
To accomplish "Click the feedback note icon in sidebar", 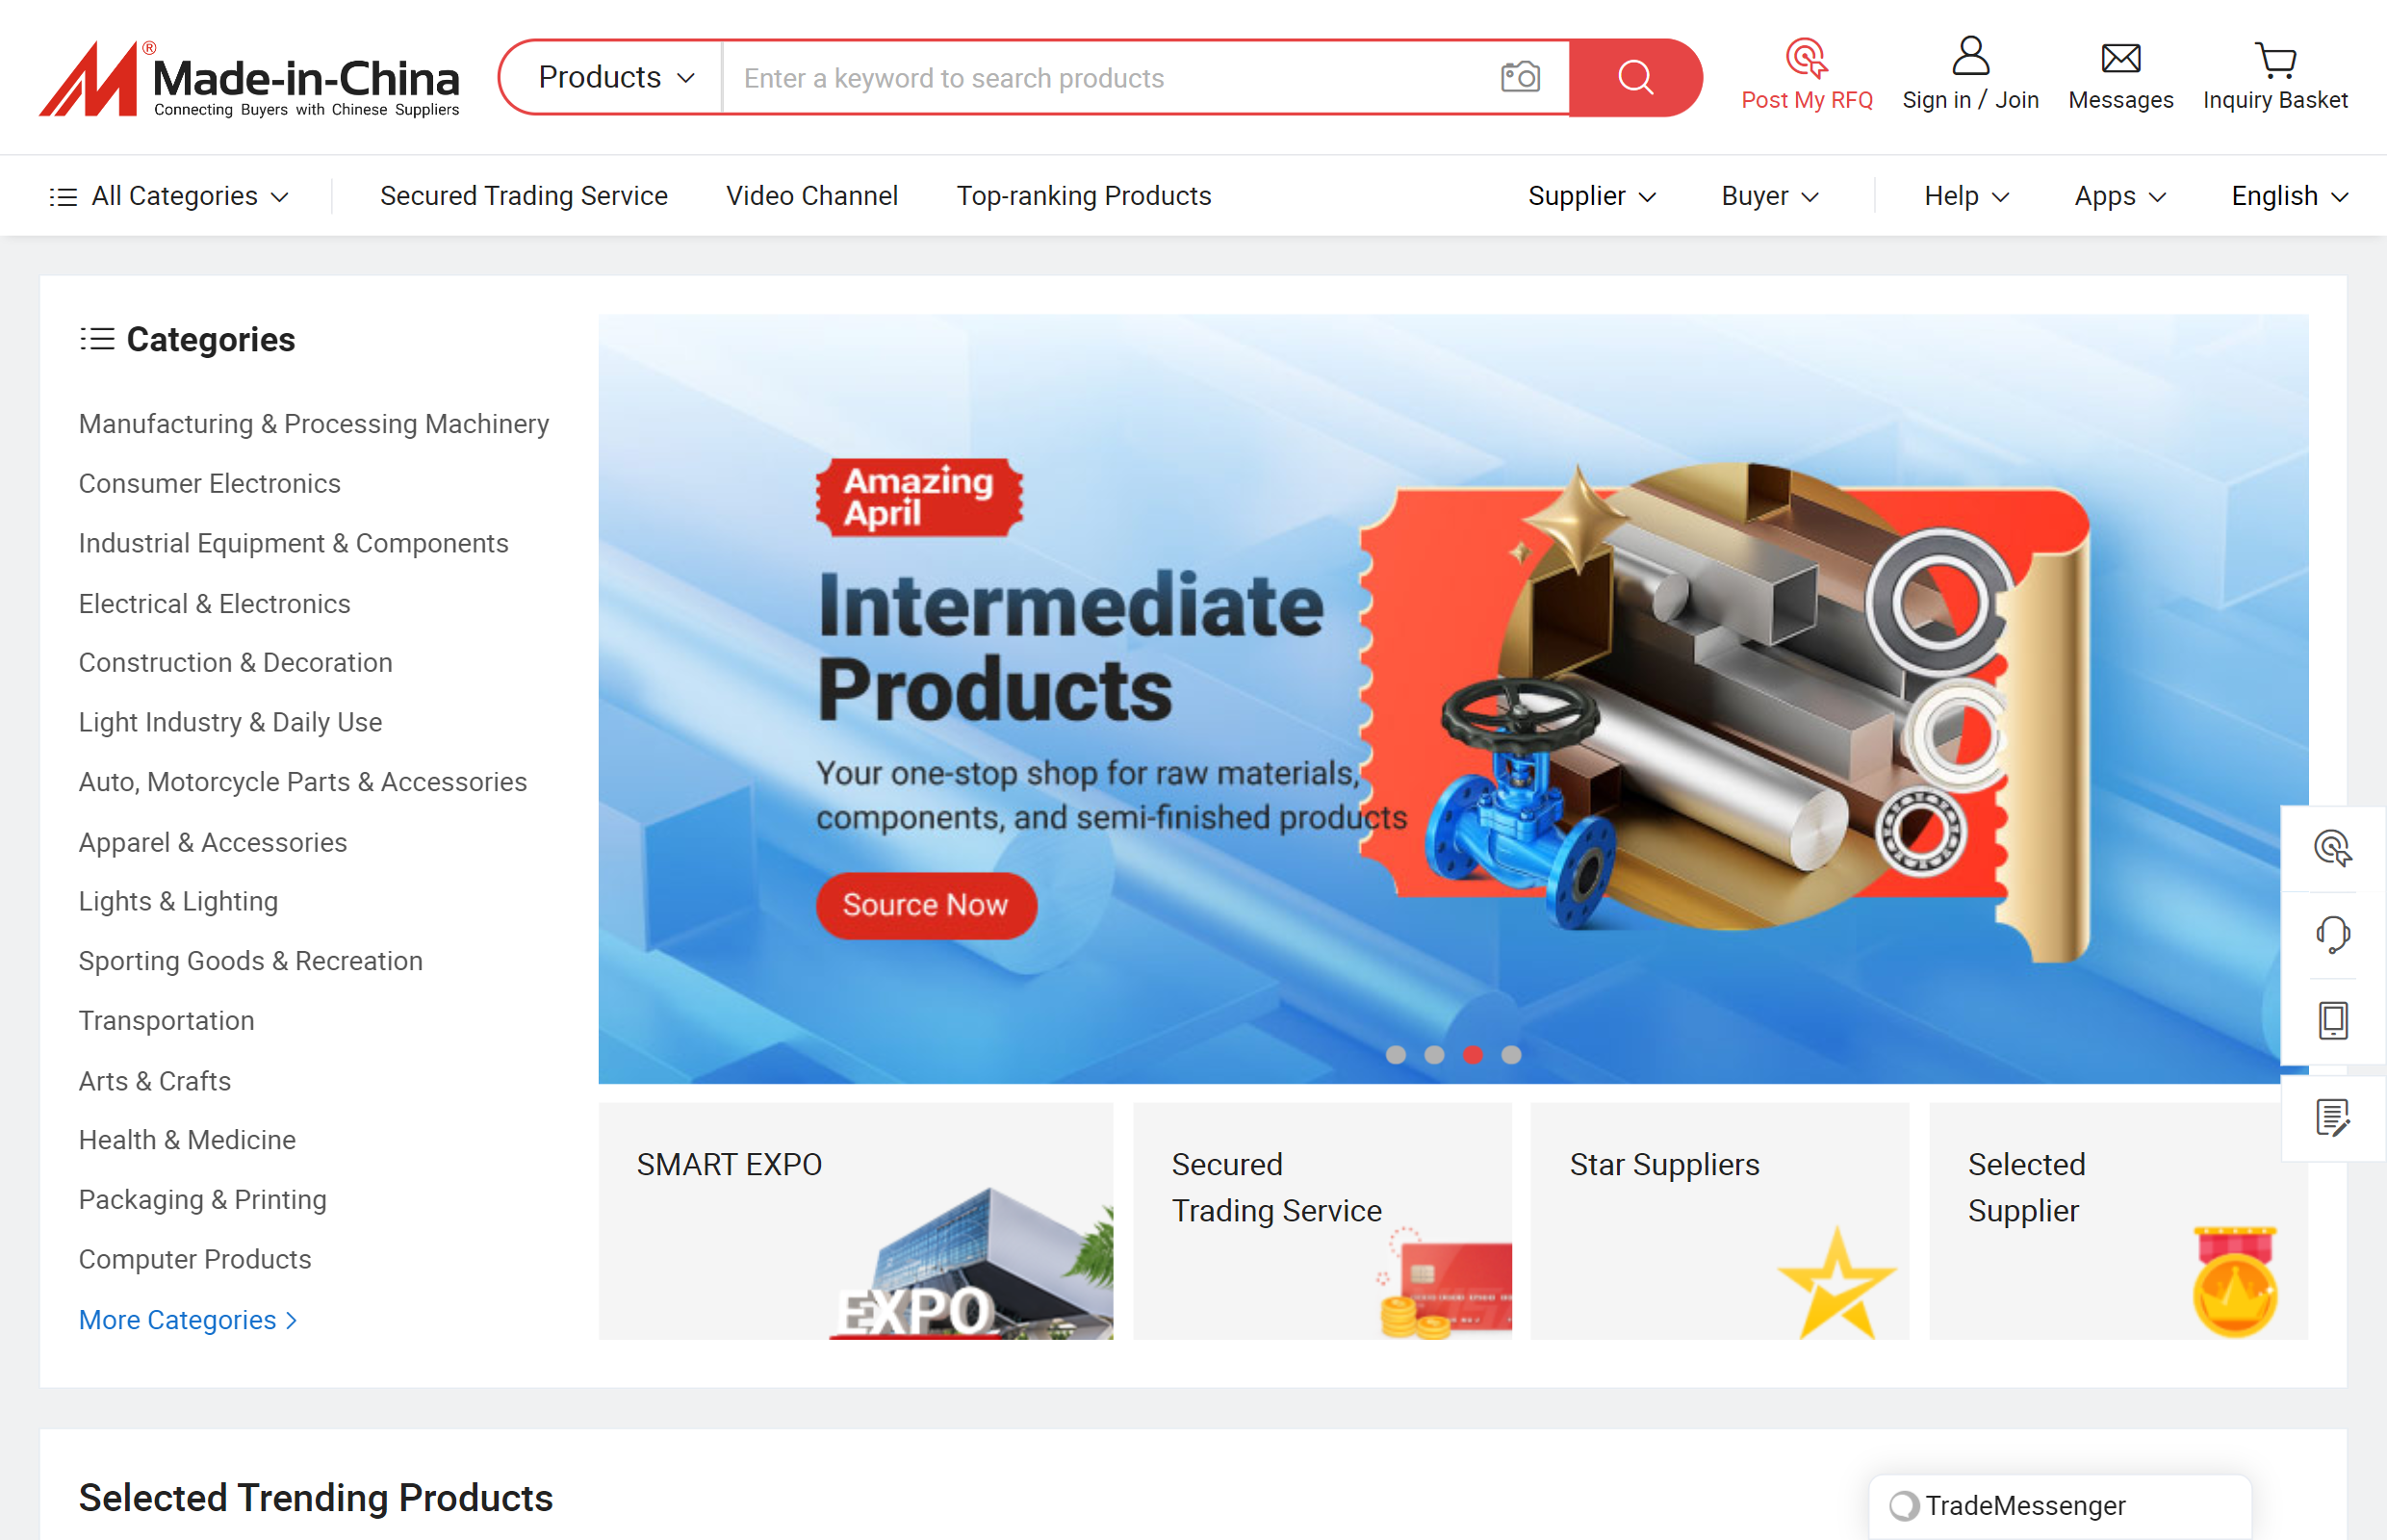I will pyautogui.click(x=2332, y=1117).
